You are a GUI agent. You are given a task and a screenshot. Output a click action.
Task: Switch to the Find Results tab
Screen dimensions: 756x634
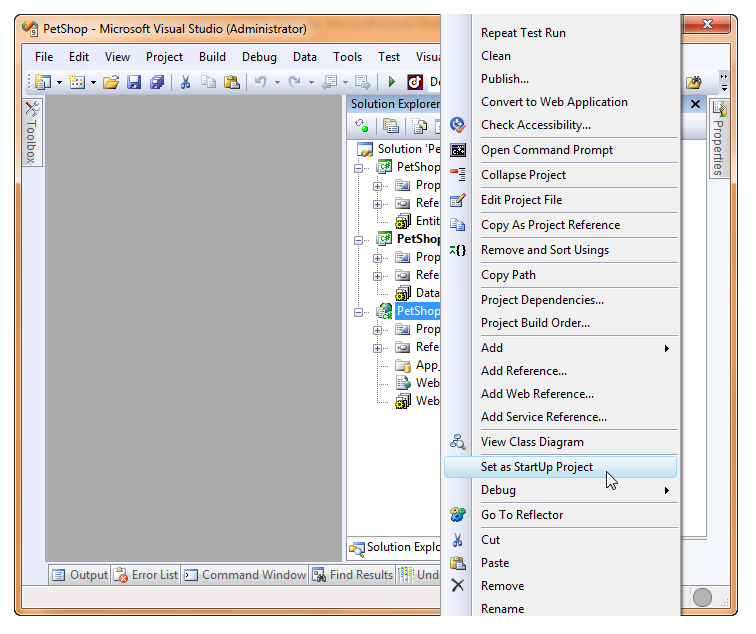[x=352, y=575]
